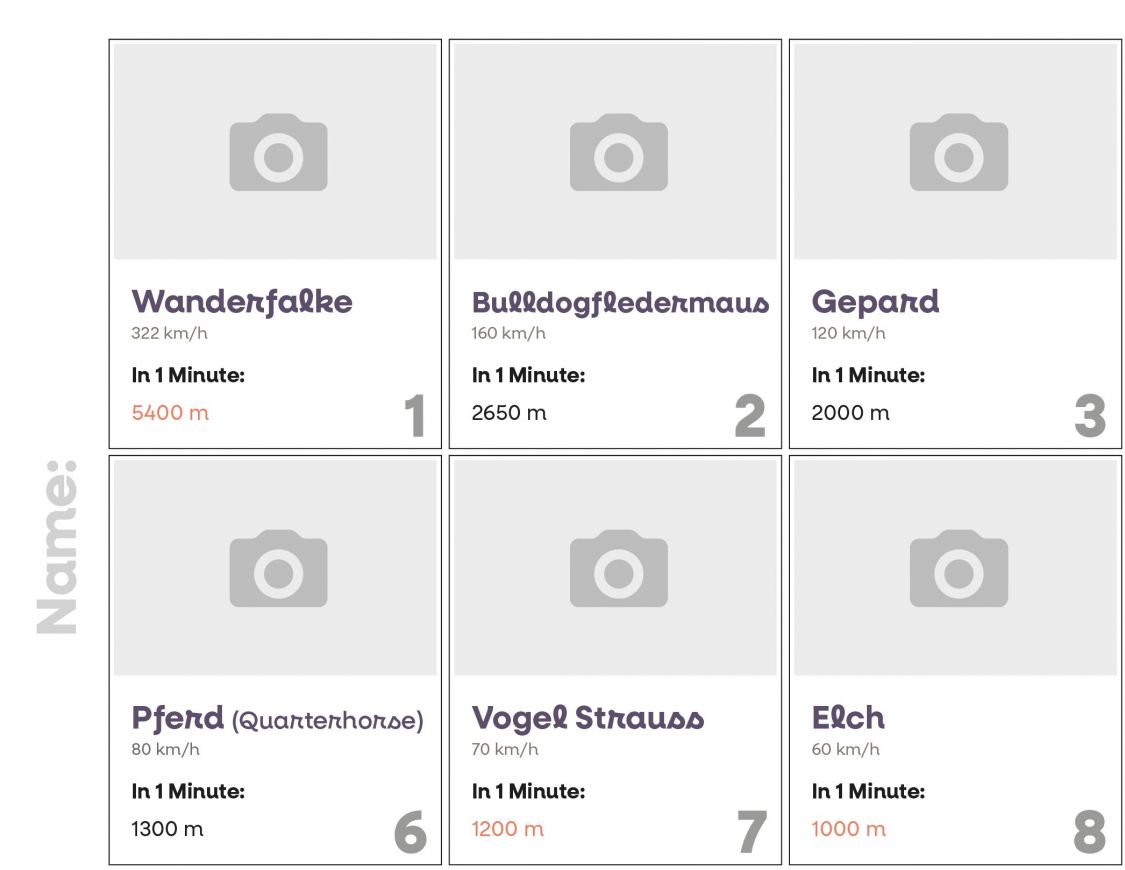Click the camera icon above Elch

(958, 568)
